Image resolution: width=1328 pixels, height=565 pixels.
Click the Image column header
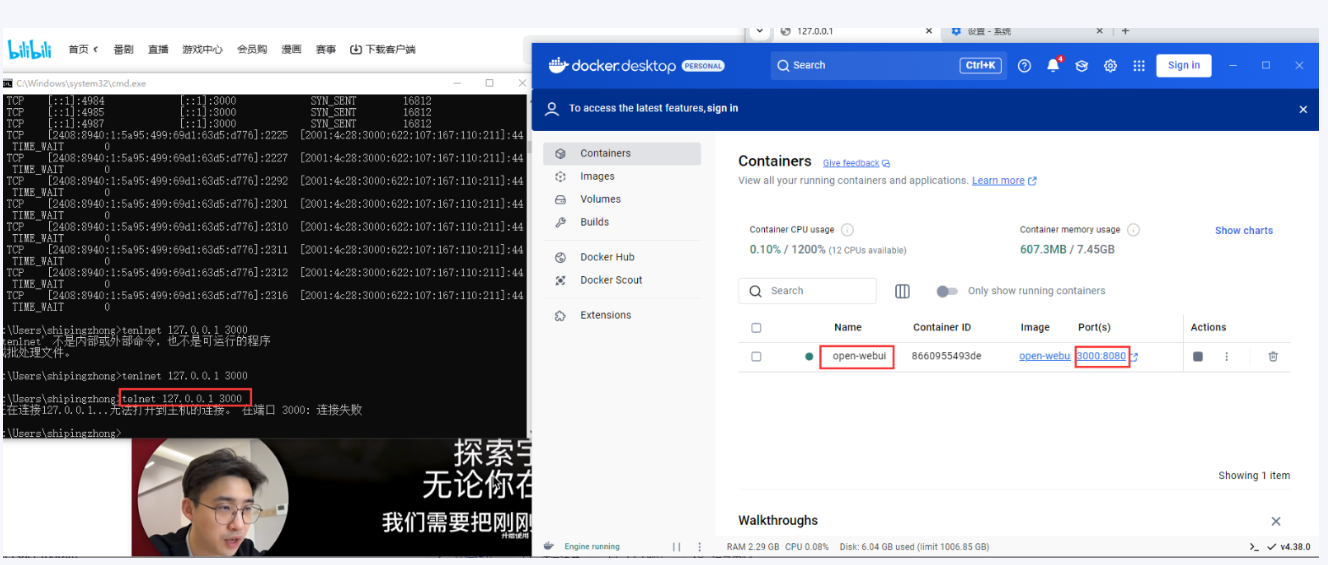[1035, 328]
